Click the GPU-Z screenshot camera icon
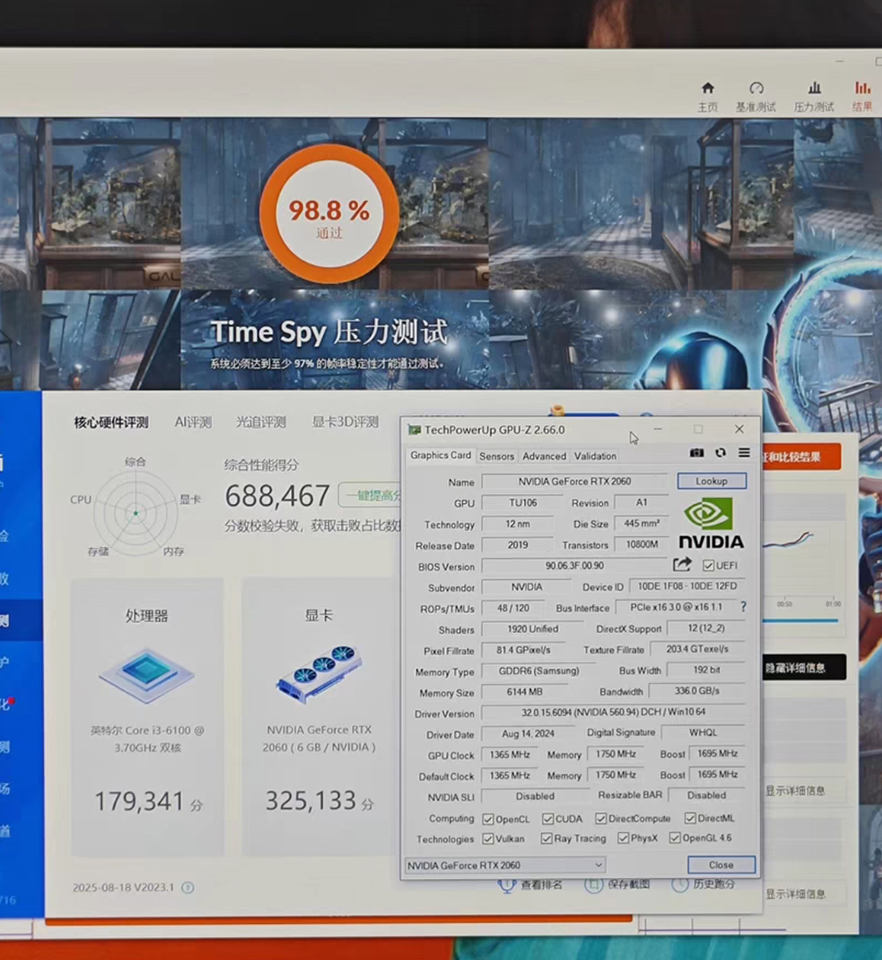This screenshot has width=882, height=960. coord(697,454)
